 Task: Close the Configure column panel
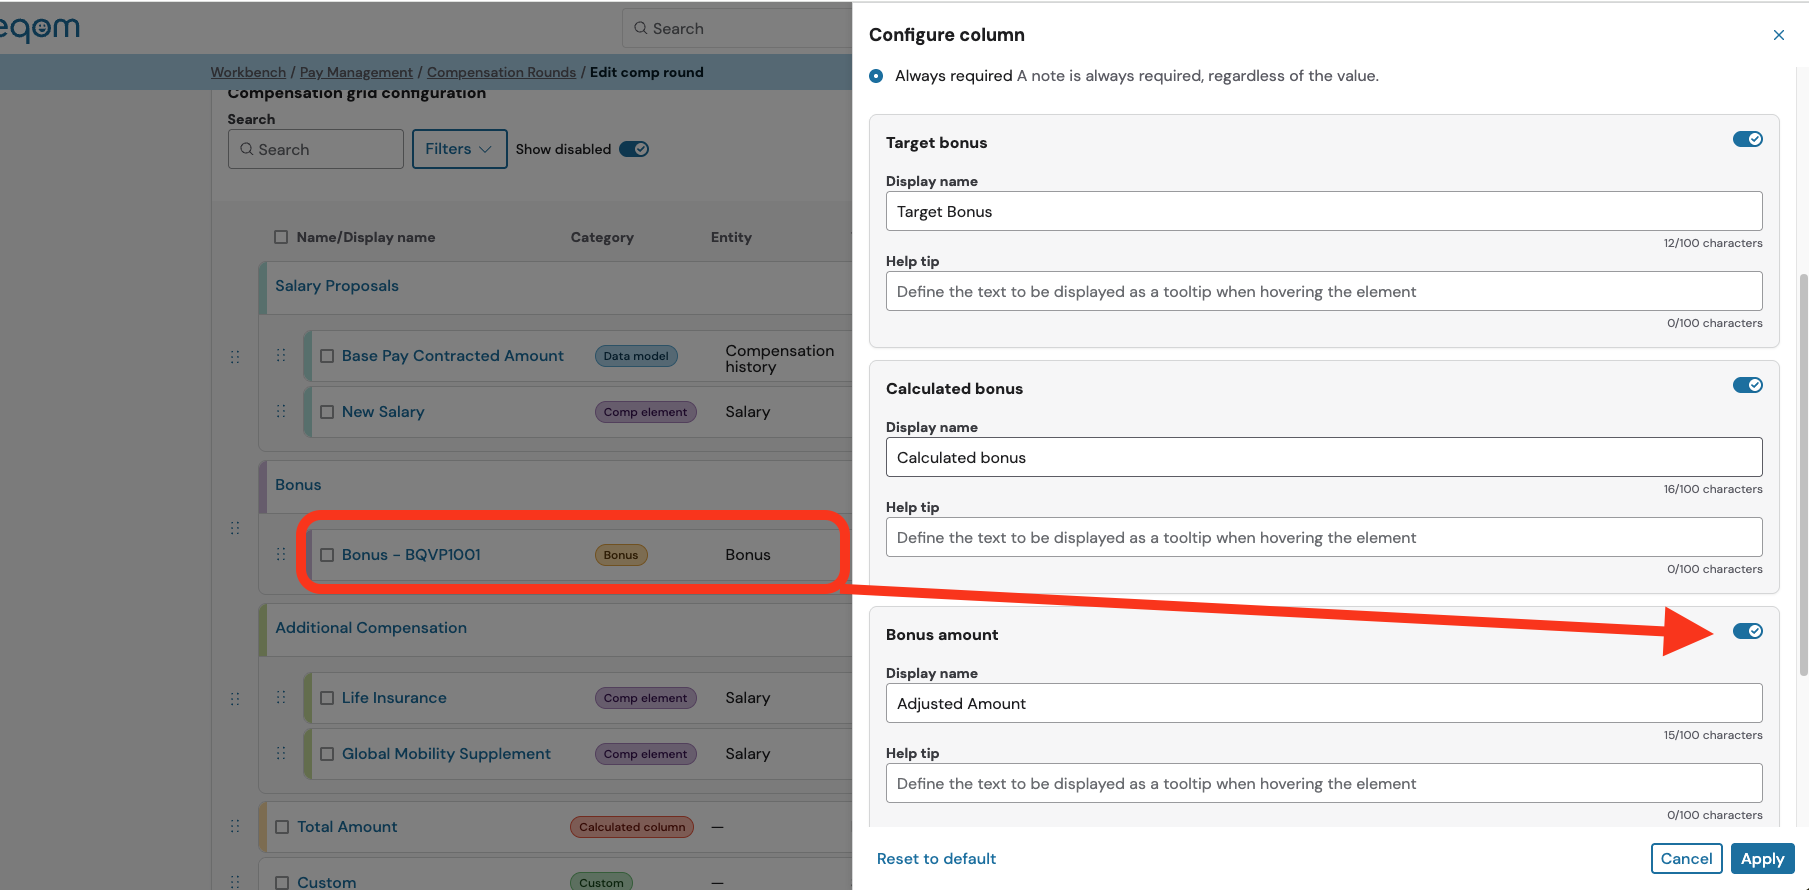(1778, 35)
